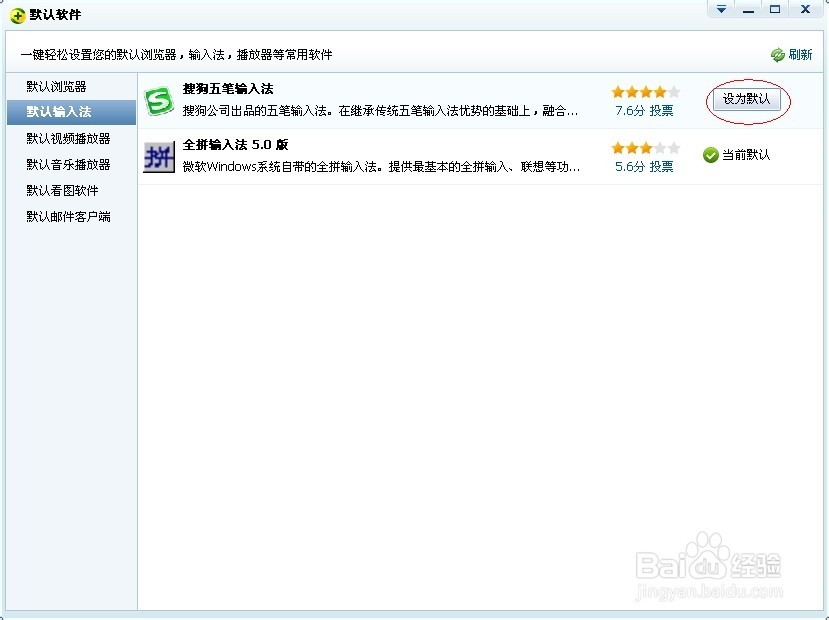Click the 刷新 refresh link

[800, 54]
